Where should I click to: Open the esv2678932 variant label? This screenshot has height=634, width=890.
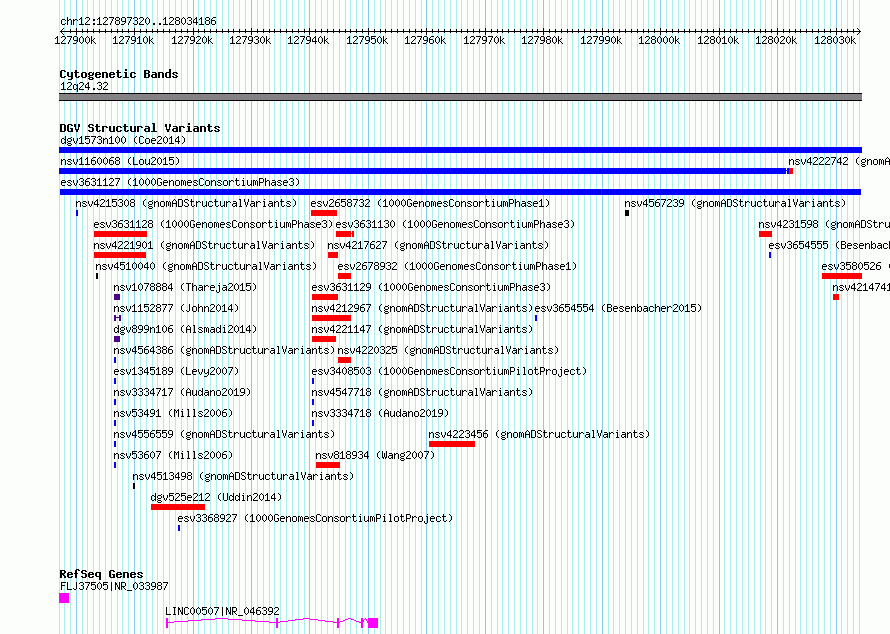[457, 266]
